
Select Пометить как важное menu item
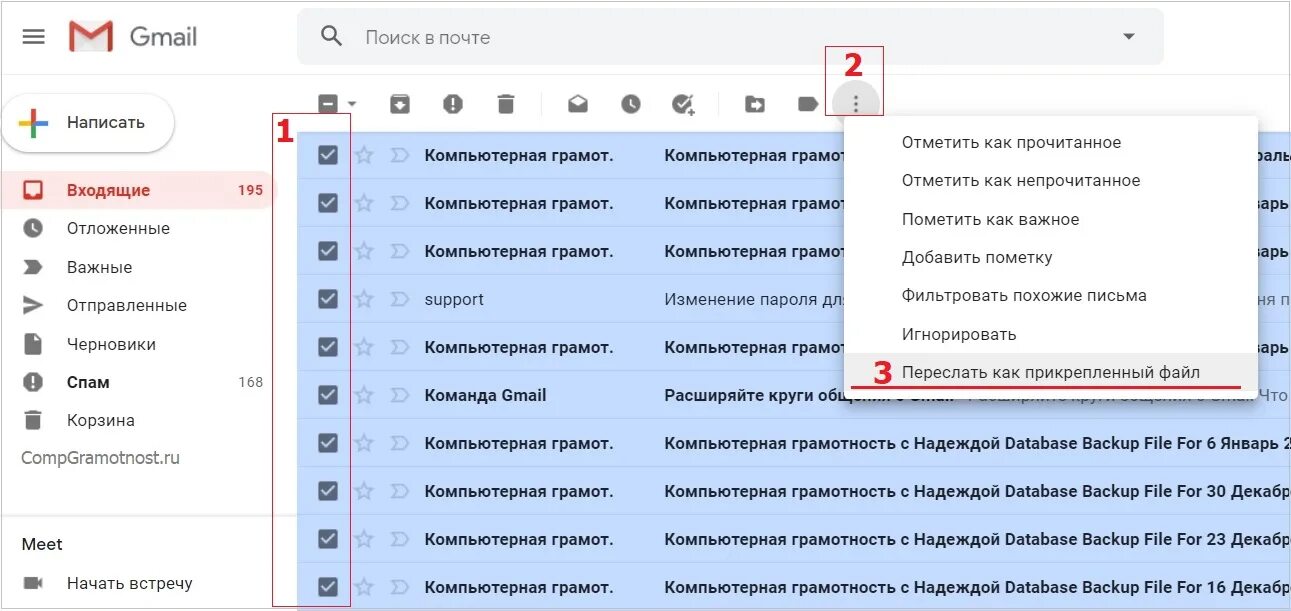[1051, 219]
